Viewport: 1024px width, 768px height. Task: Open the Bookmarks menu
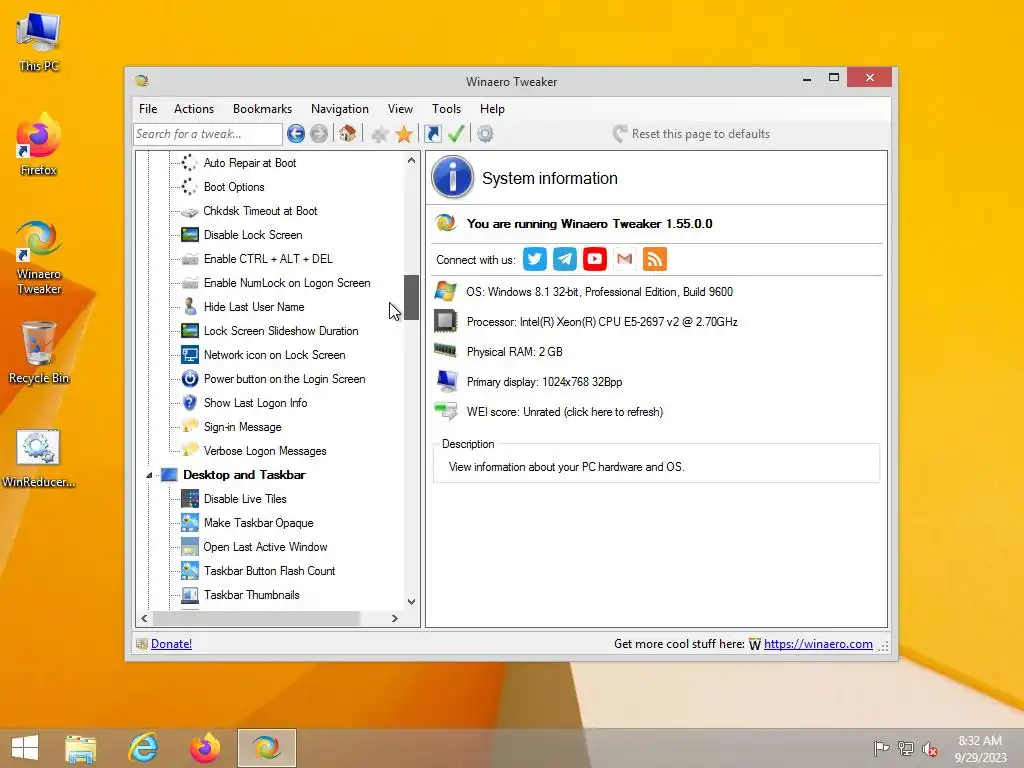click(x=262, y=109)
